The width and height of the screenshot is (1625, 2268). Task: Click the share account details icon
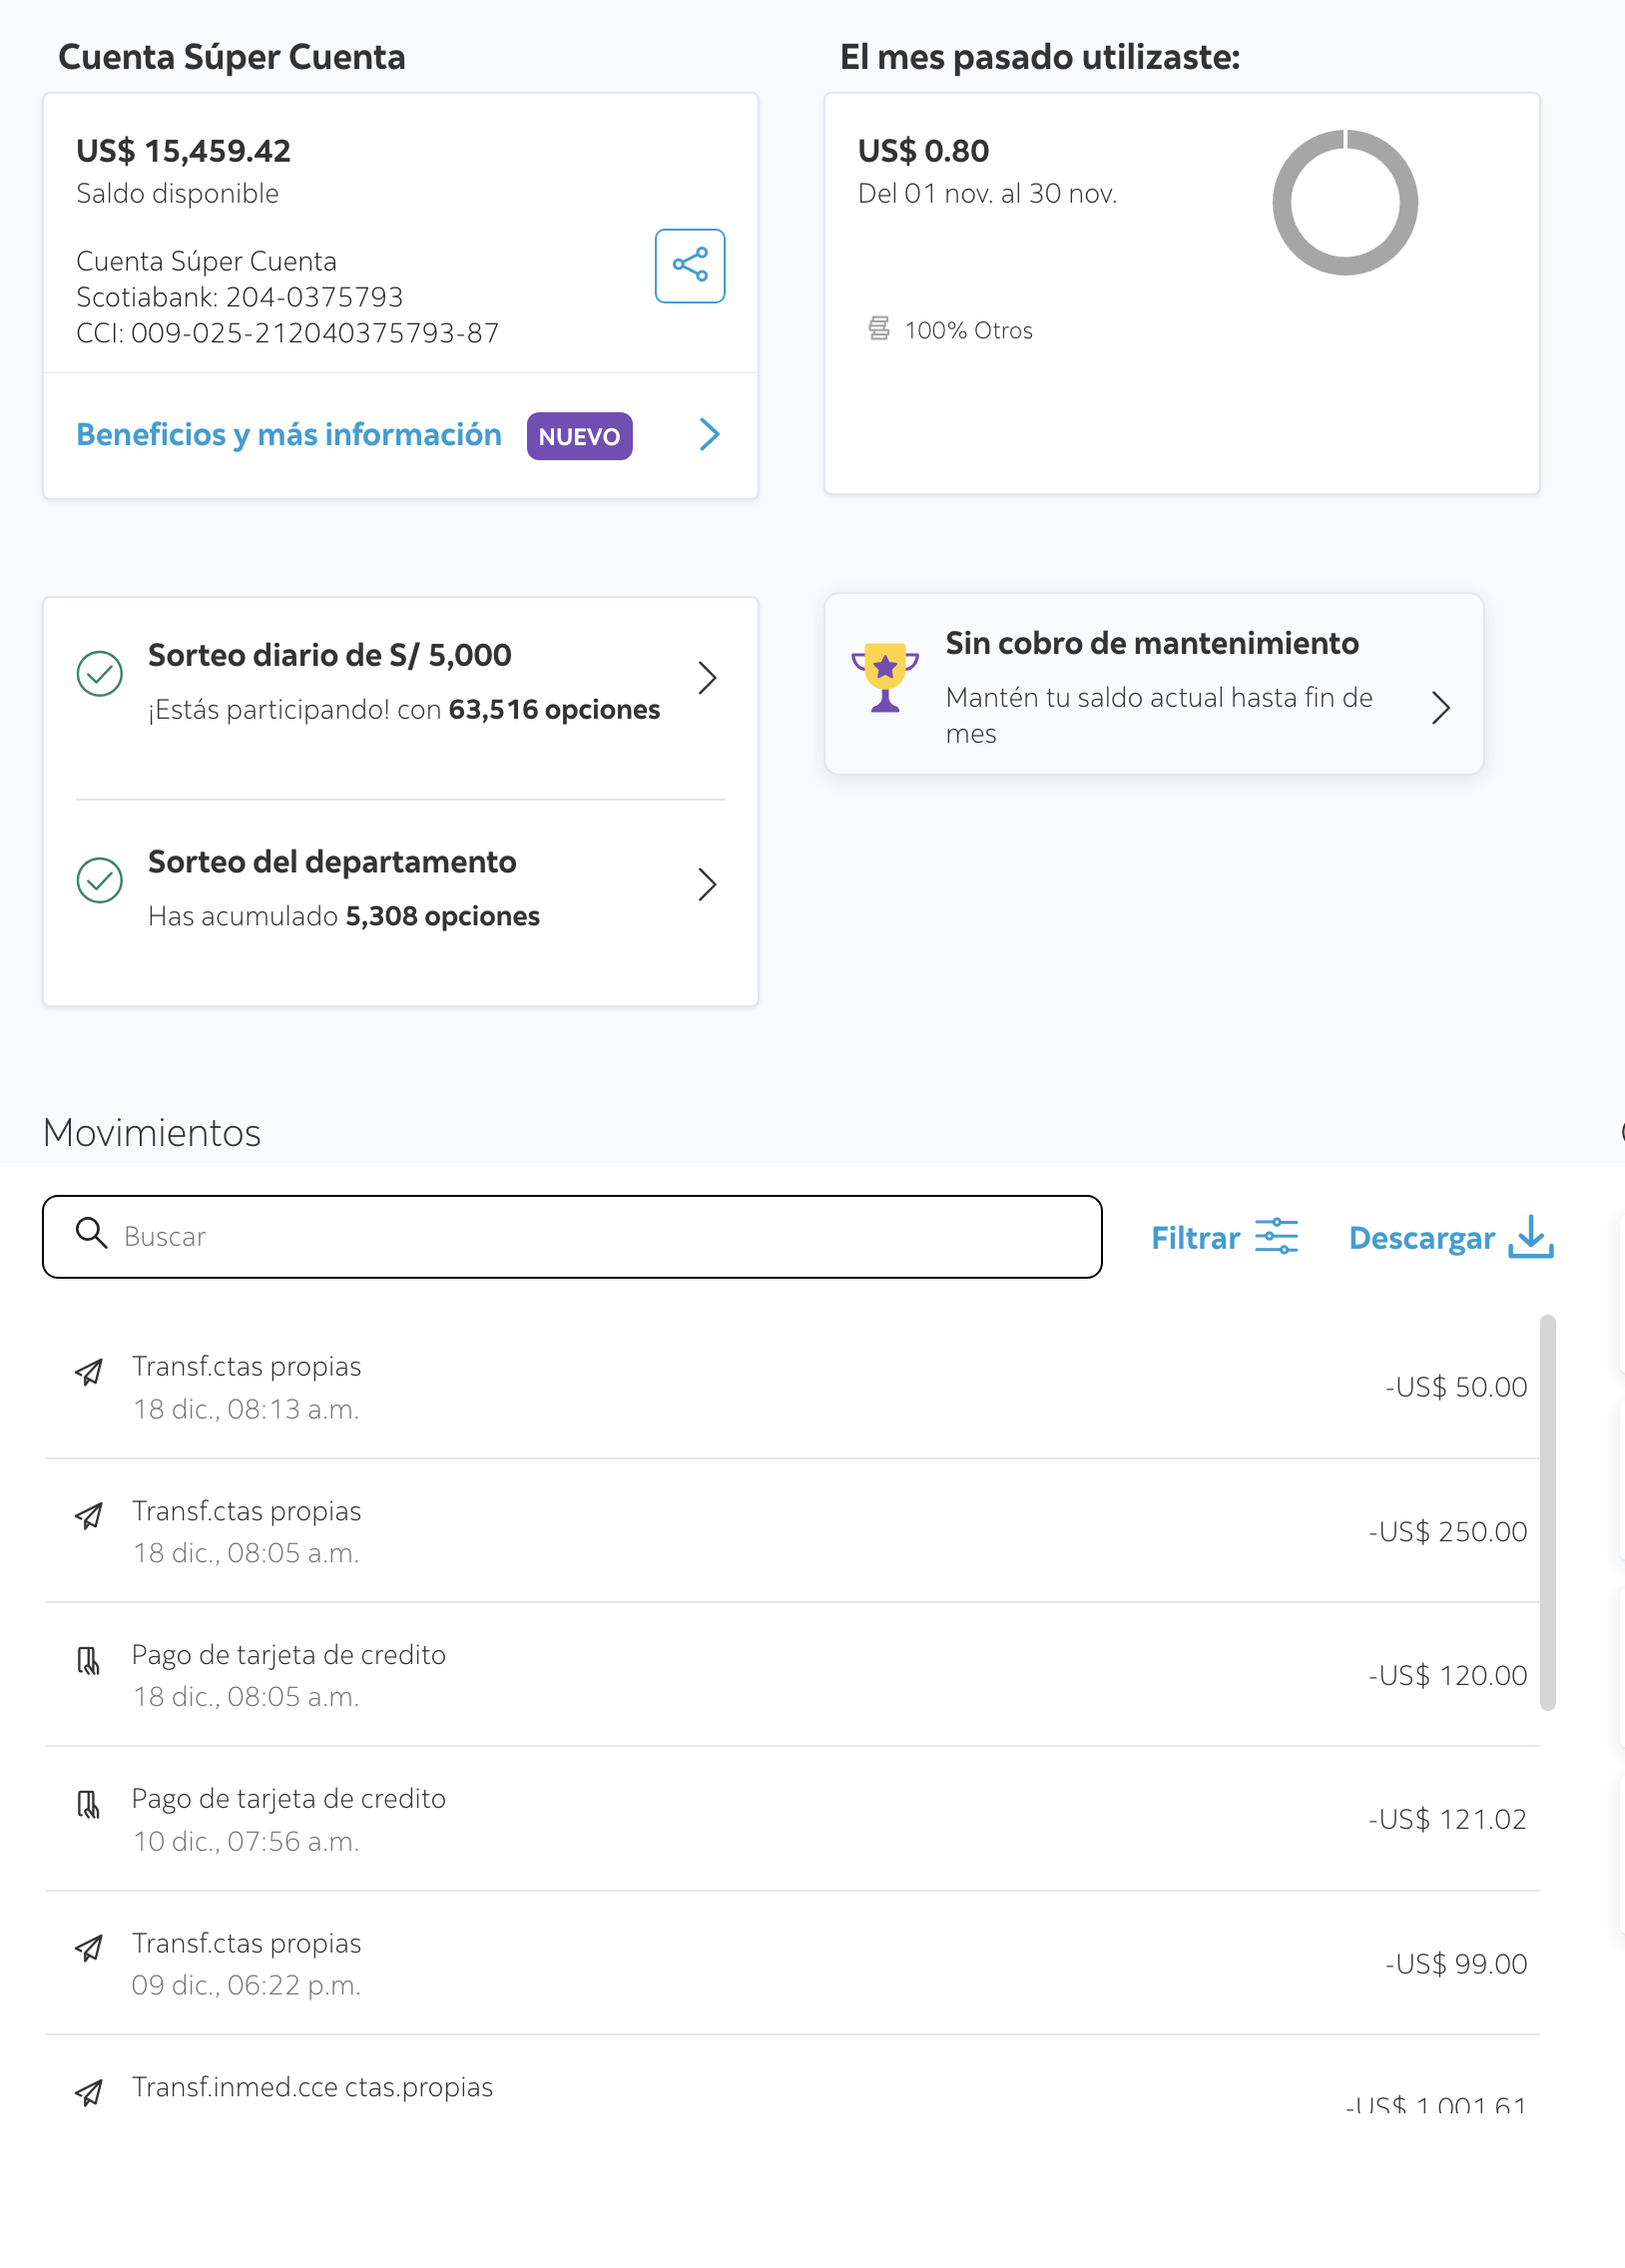[689, 266]
